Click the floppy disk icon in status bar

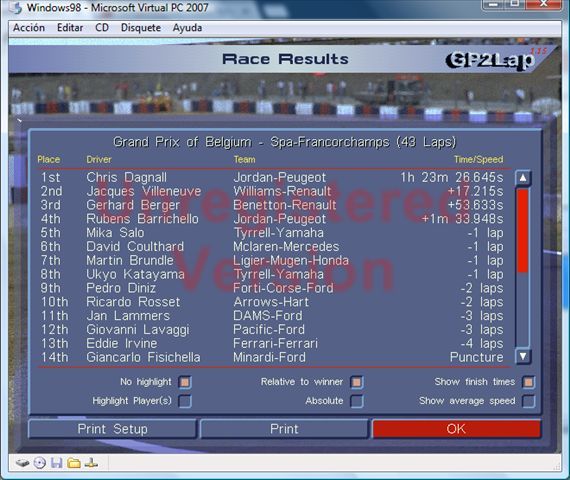[56, 463]
